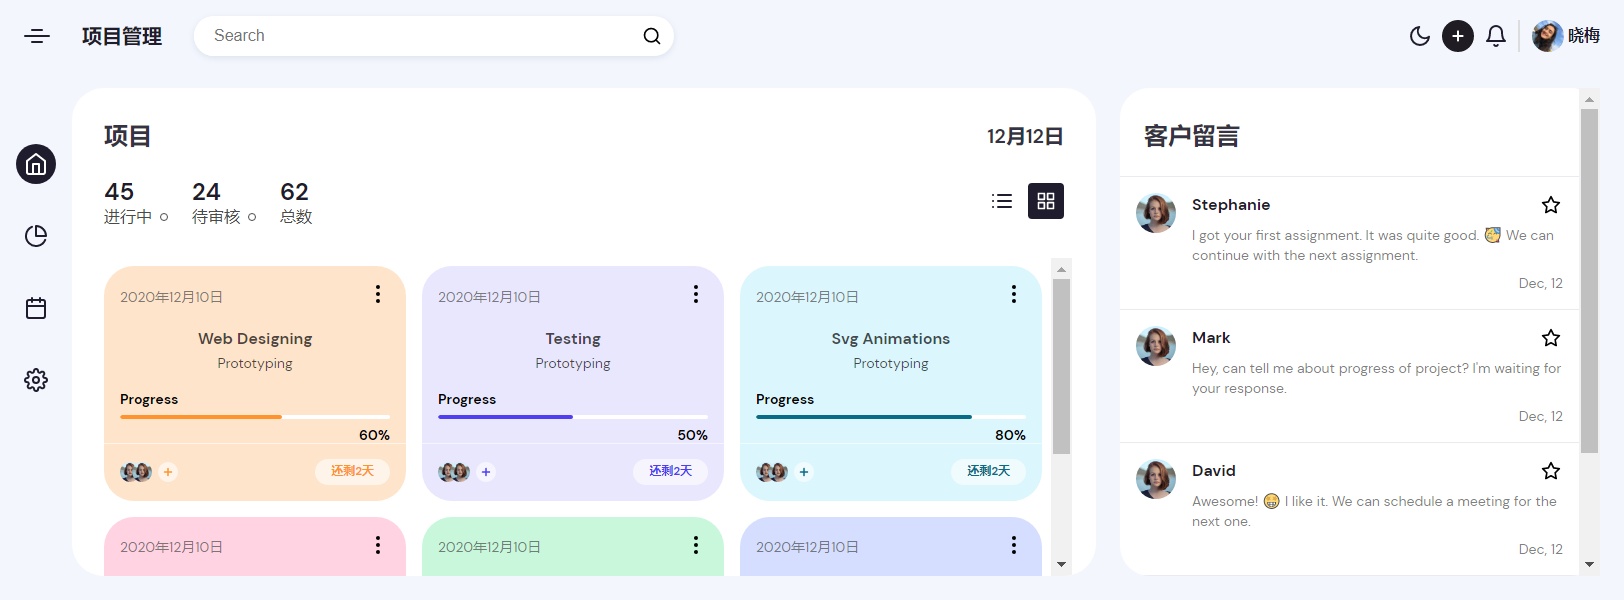1624x600 pixels.
Task: Add participant to Web Designing card
Action: coord(168,472)
